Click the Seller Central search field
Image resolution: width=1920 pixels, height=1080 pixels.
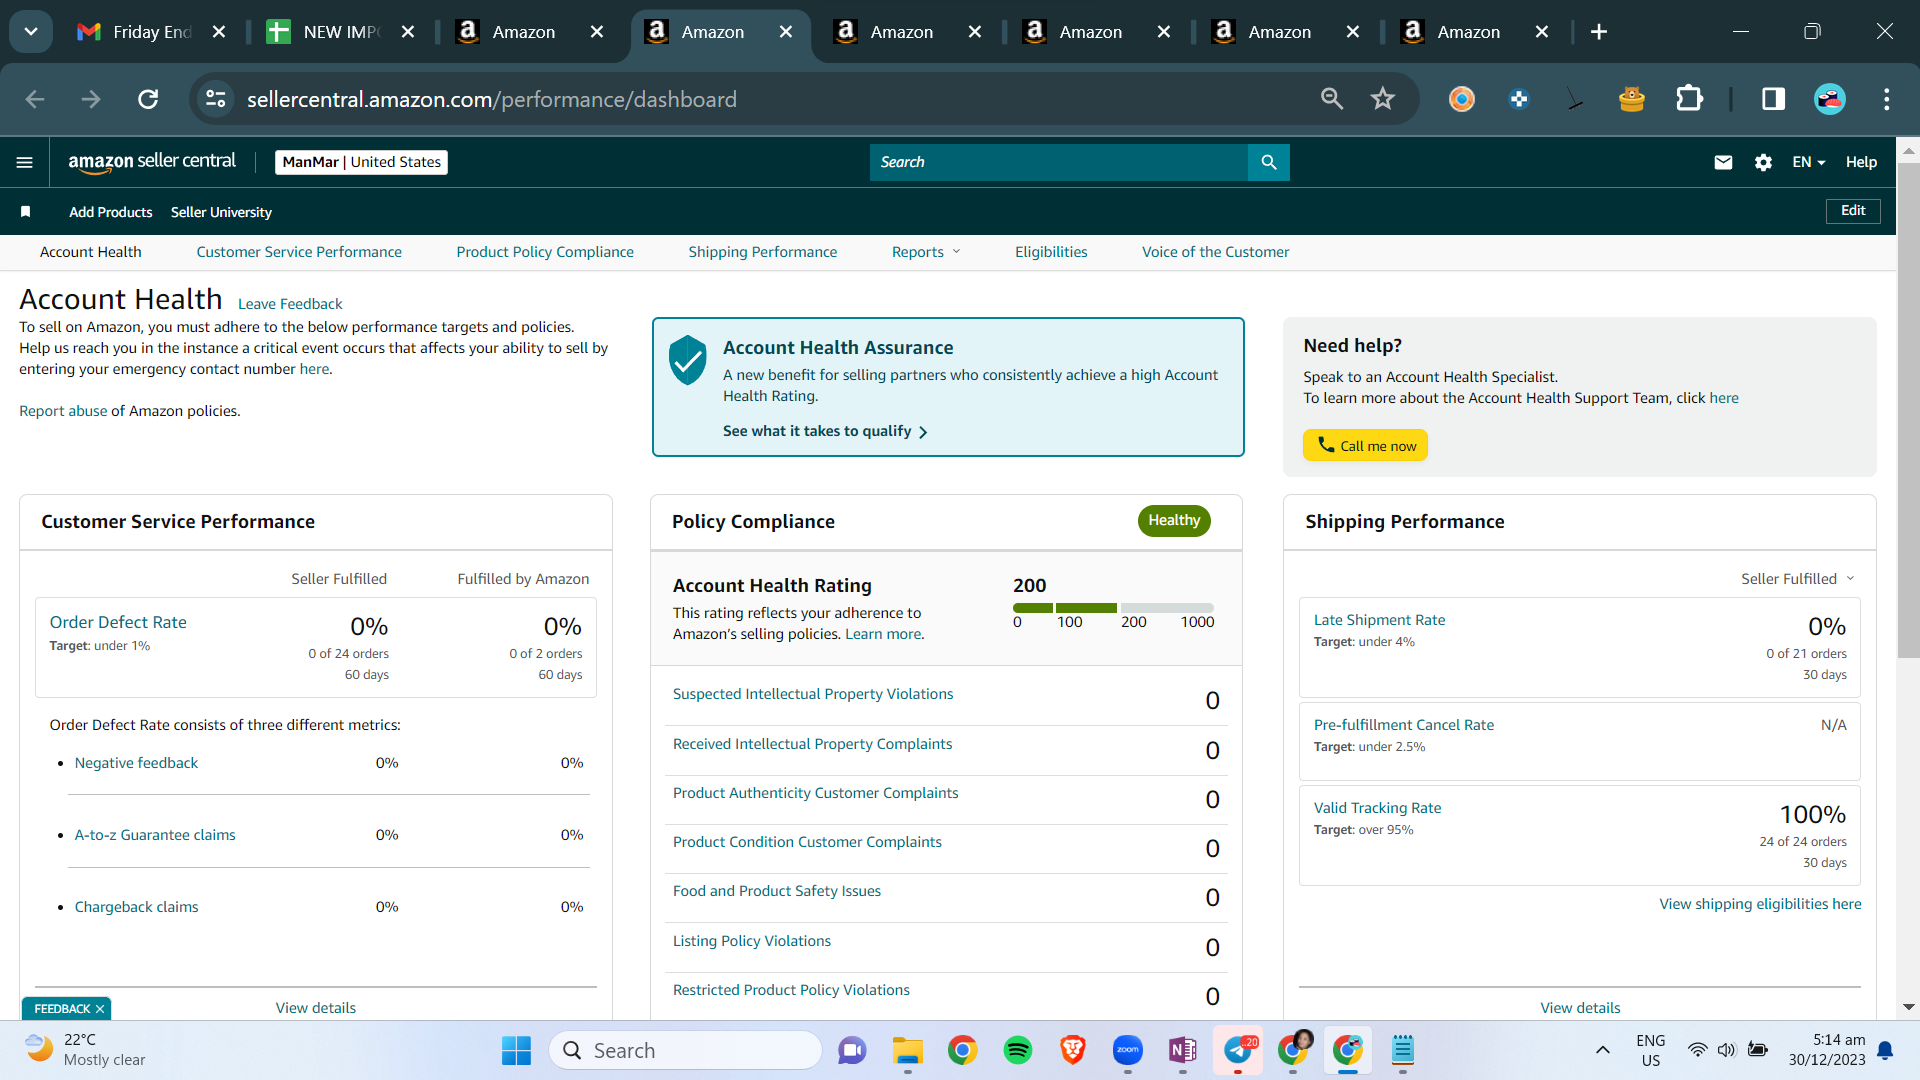(1059, 162)
